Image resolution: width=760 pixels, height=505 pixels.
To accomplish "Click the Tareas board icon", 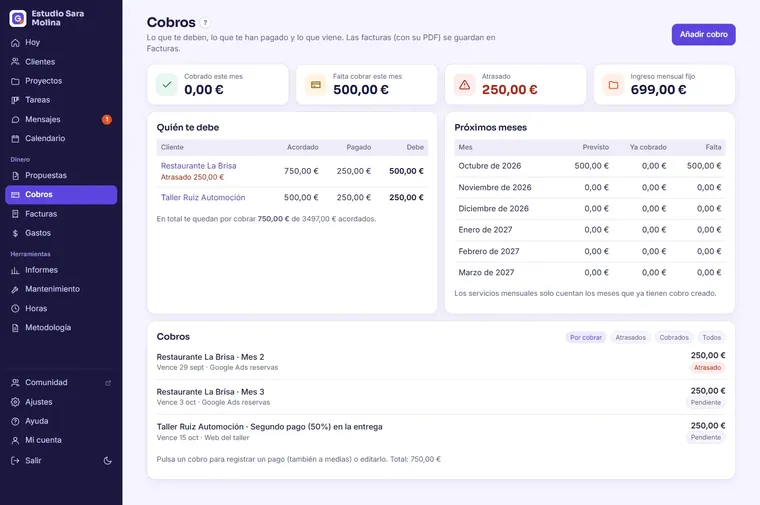I will [x=15, y=100].
